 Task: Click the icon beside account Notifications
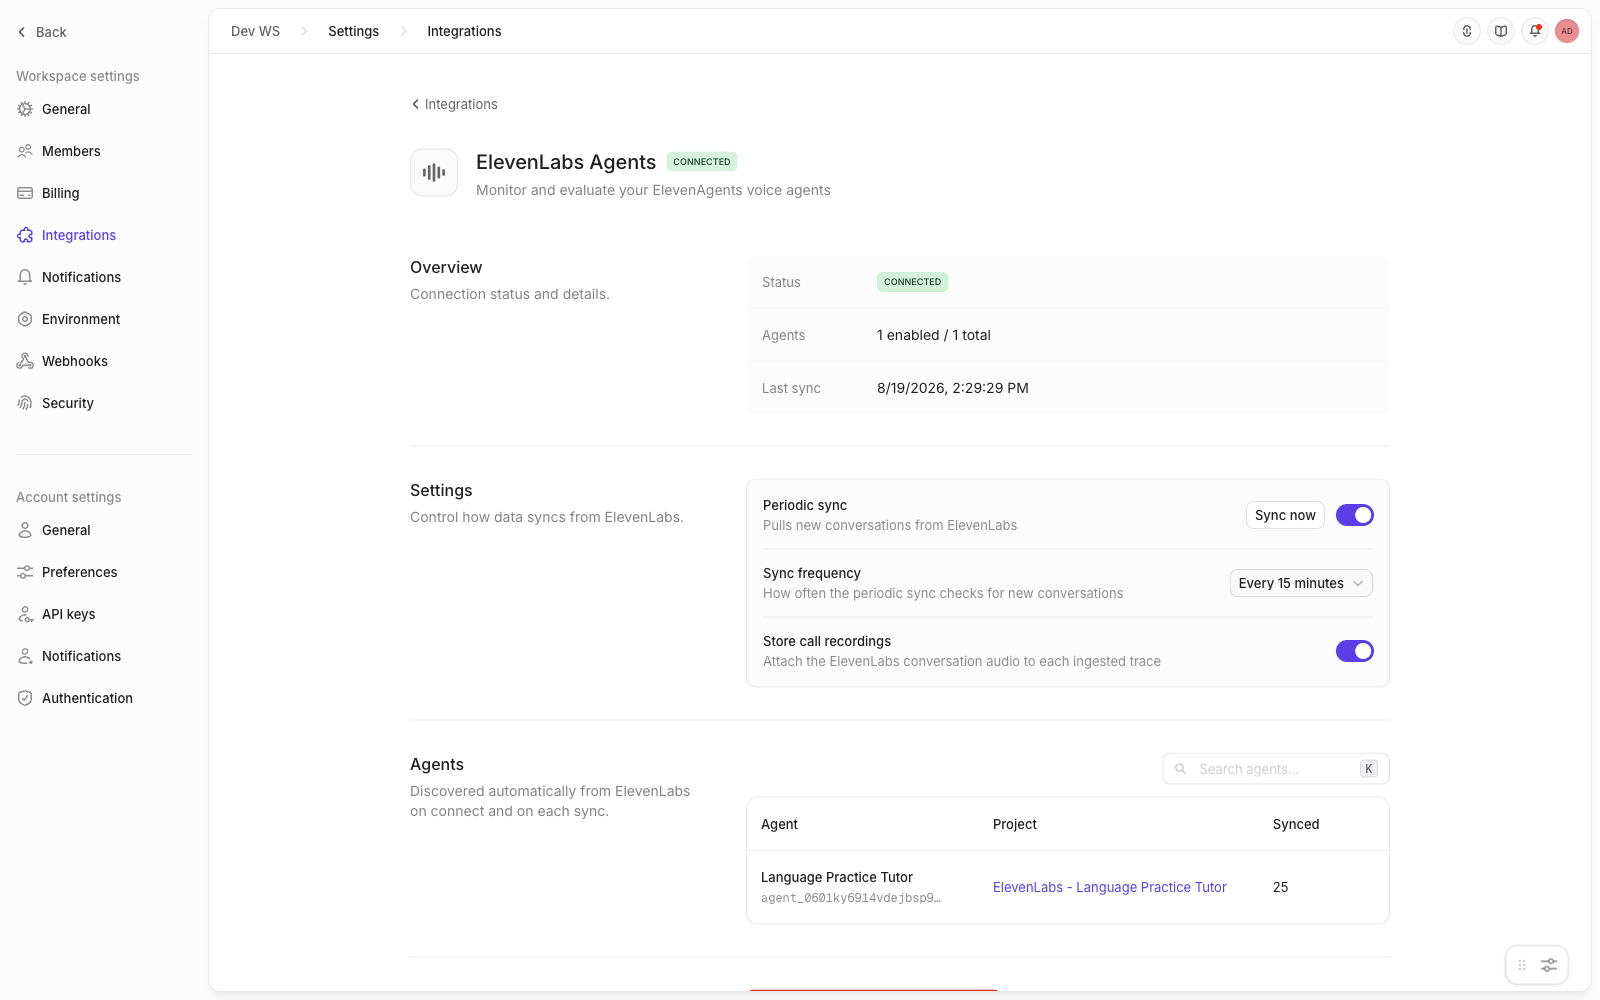tap(25, 656)
